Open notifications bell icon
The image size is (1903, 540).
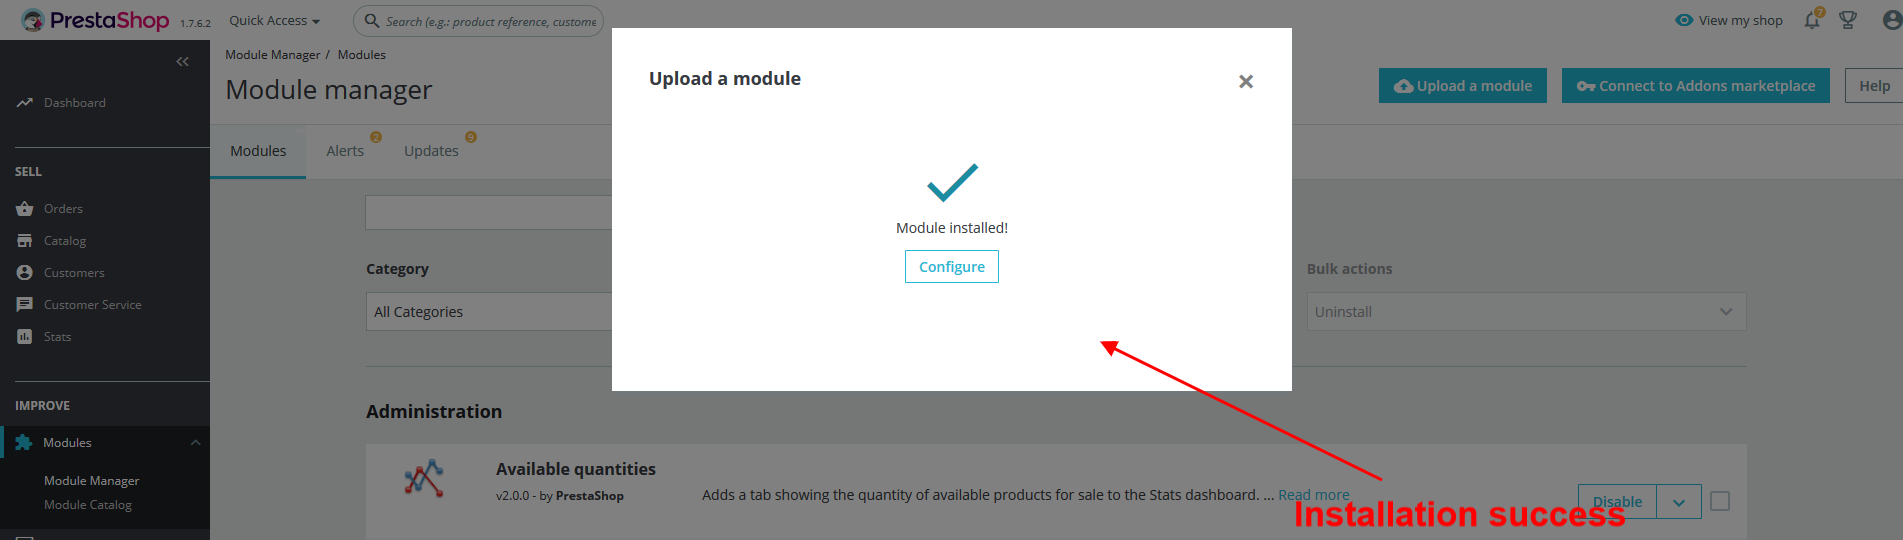(1812, 20)
